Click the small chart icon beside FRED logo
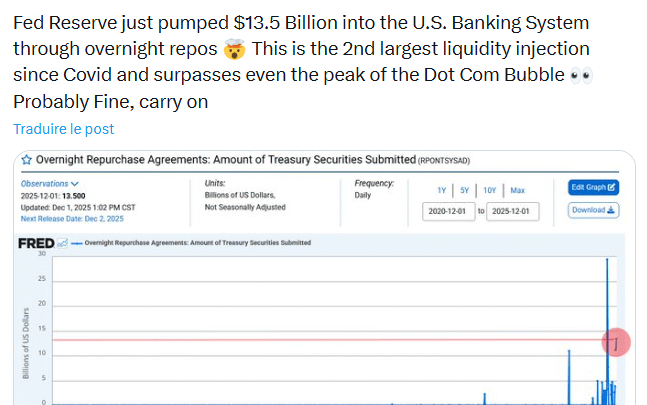This screenshot has width=647, height=405. (x=62, y=243)
